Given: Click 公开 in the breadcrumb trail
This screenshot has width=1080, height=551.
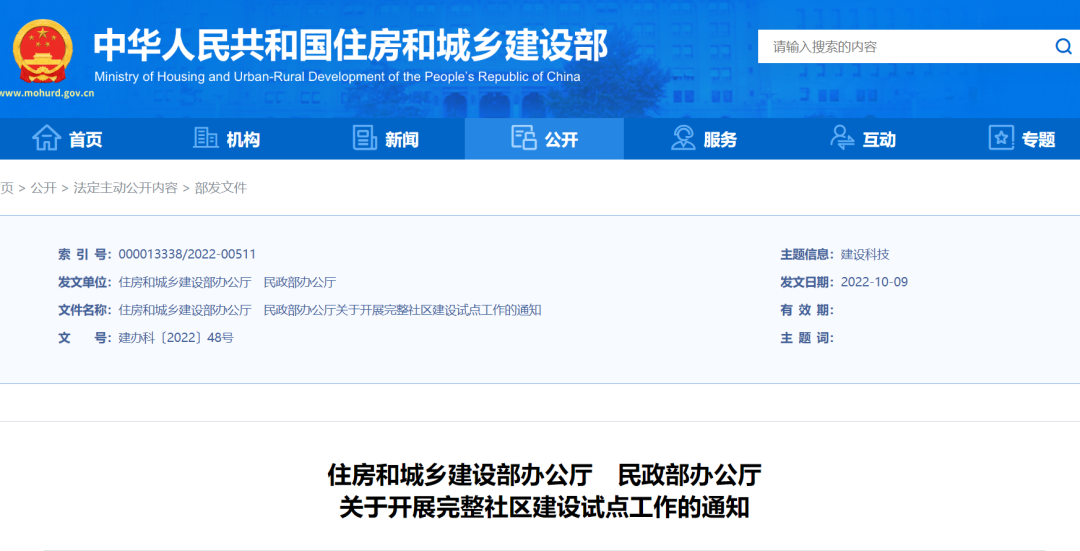Looking at the screenshot, I should [x=43, y=188].
